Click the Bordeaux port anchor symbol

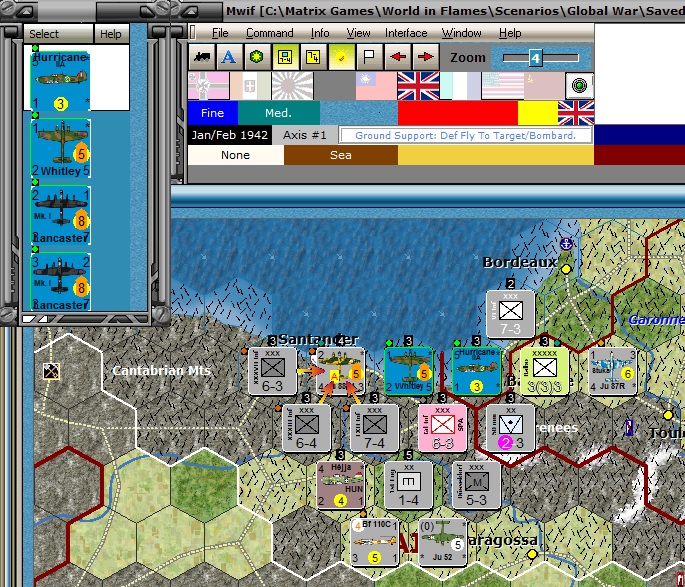[x=566, y=244]
